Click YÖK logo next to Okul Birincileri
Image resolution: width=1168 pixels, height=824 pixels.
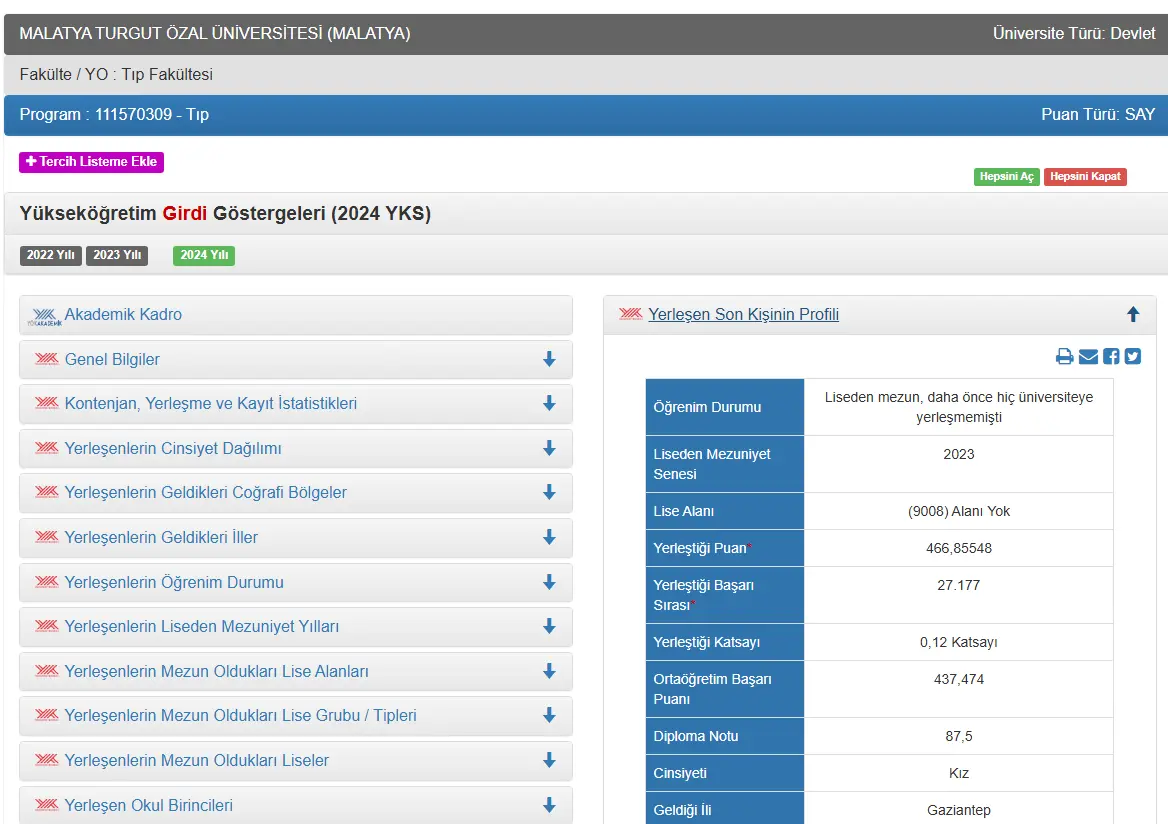(x=46, y=804)
